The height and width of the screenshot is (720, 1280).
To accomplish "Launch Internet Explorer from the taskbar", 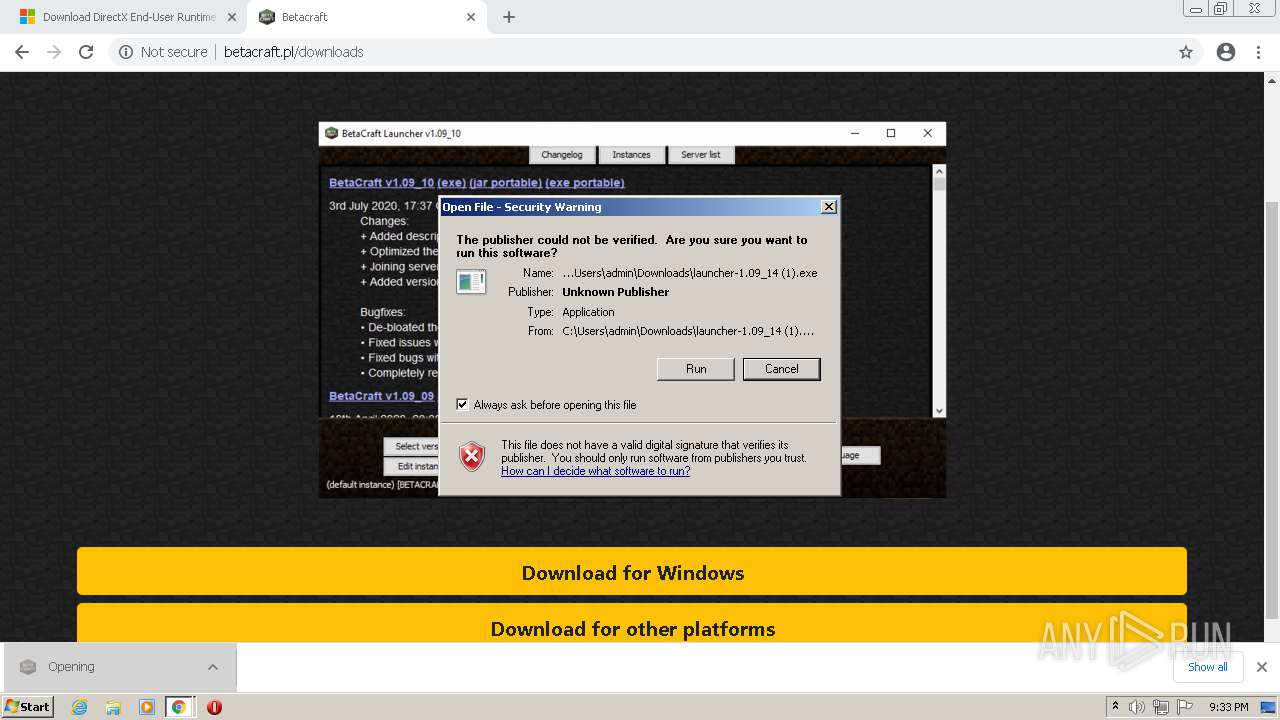I will tap(80, 707).
